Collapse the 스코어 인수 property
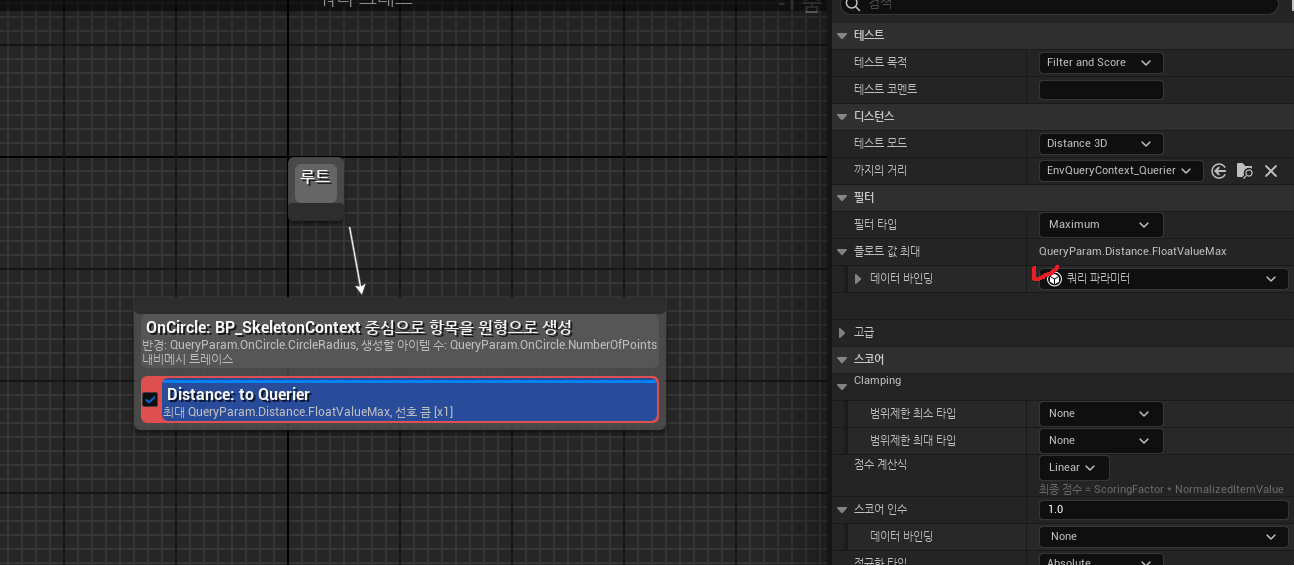Screen dimensions: 1294x565 point(841,510)
